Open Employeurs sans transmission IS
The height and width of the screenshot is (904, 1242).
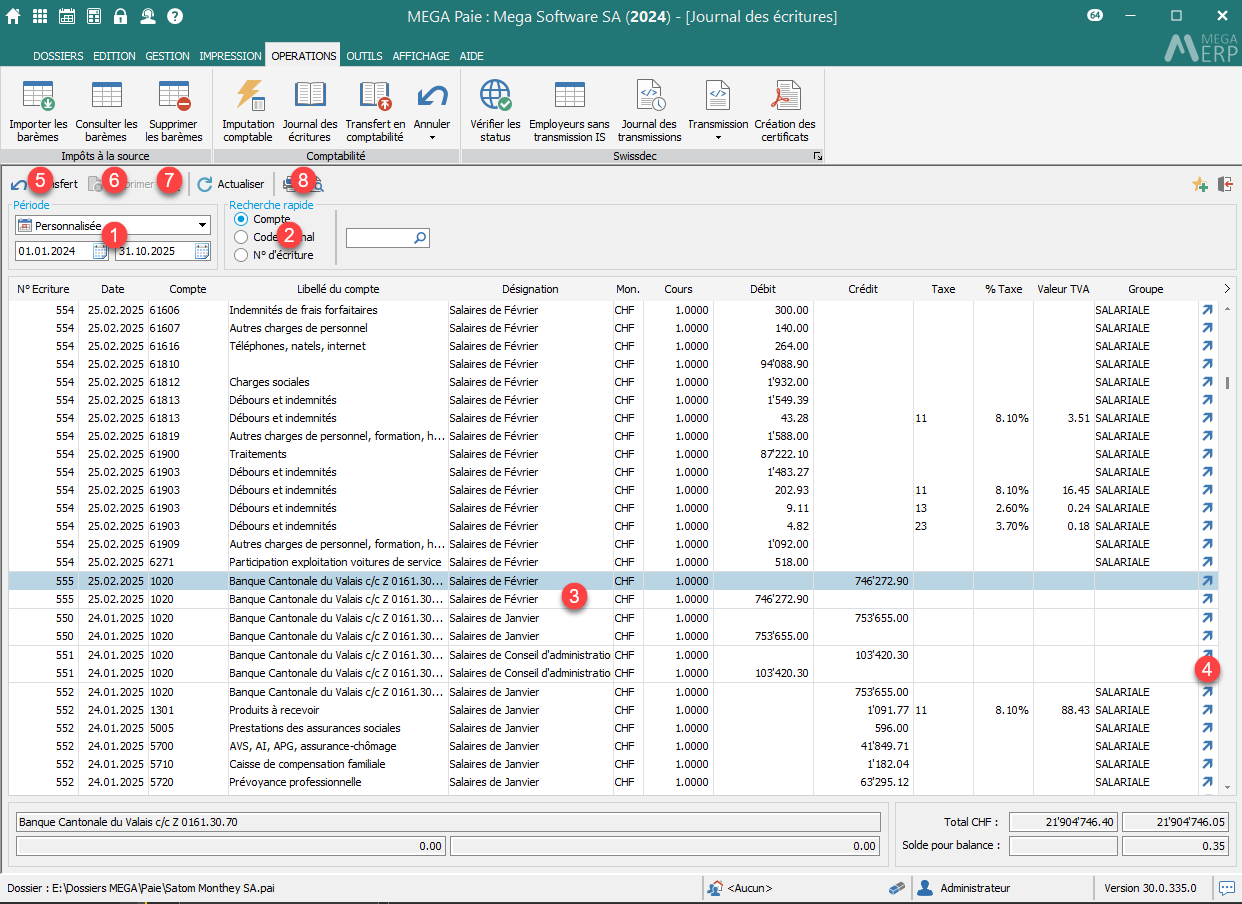(569, 97)
